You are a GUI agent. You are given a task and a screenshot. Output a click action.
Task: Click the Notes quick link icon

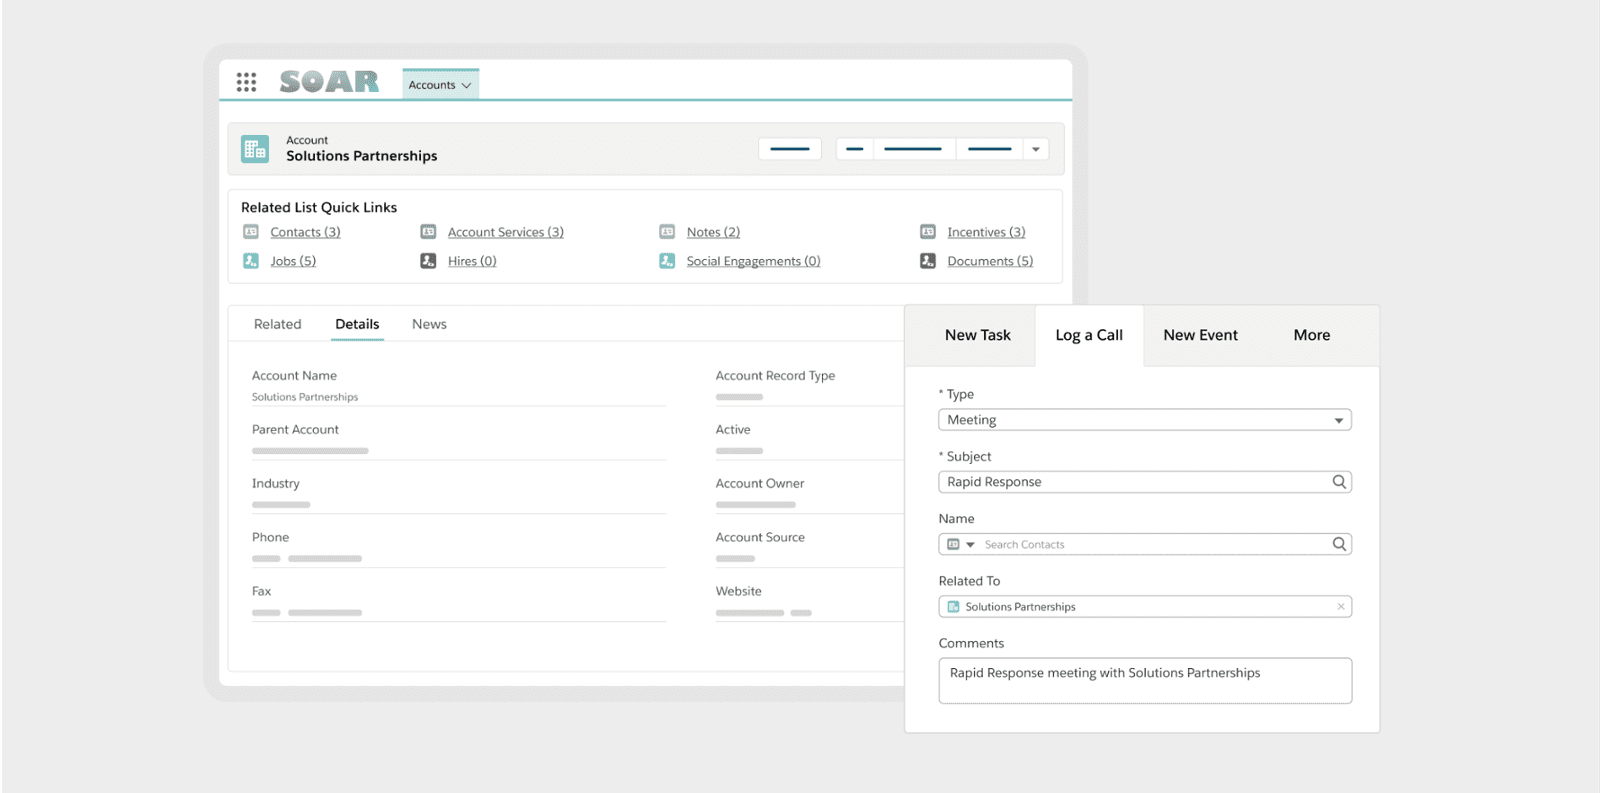point(667,232)
